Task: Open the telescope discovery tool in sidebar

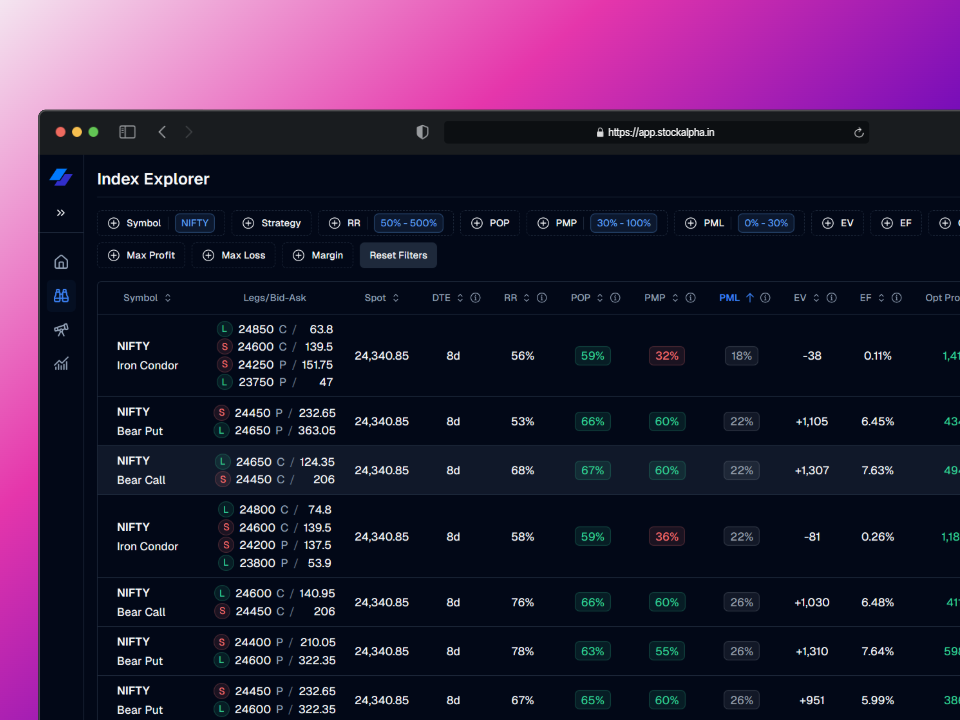Action: (61, 330)
